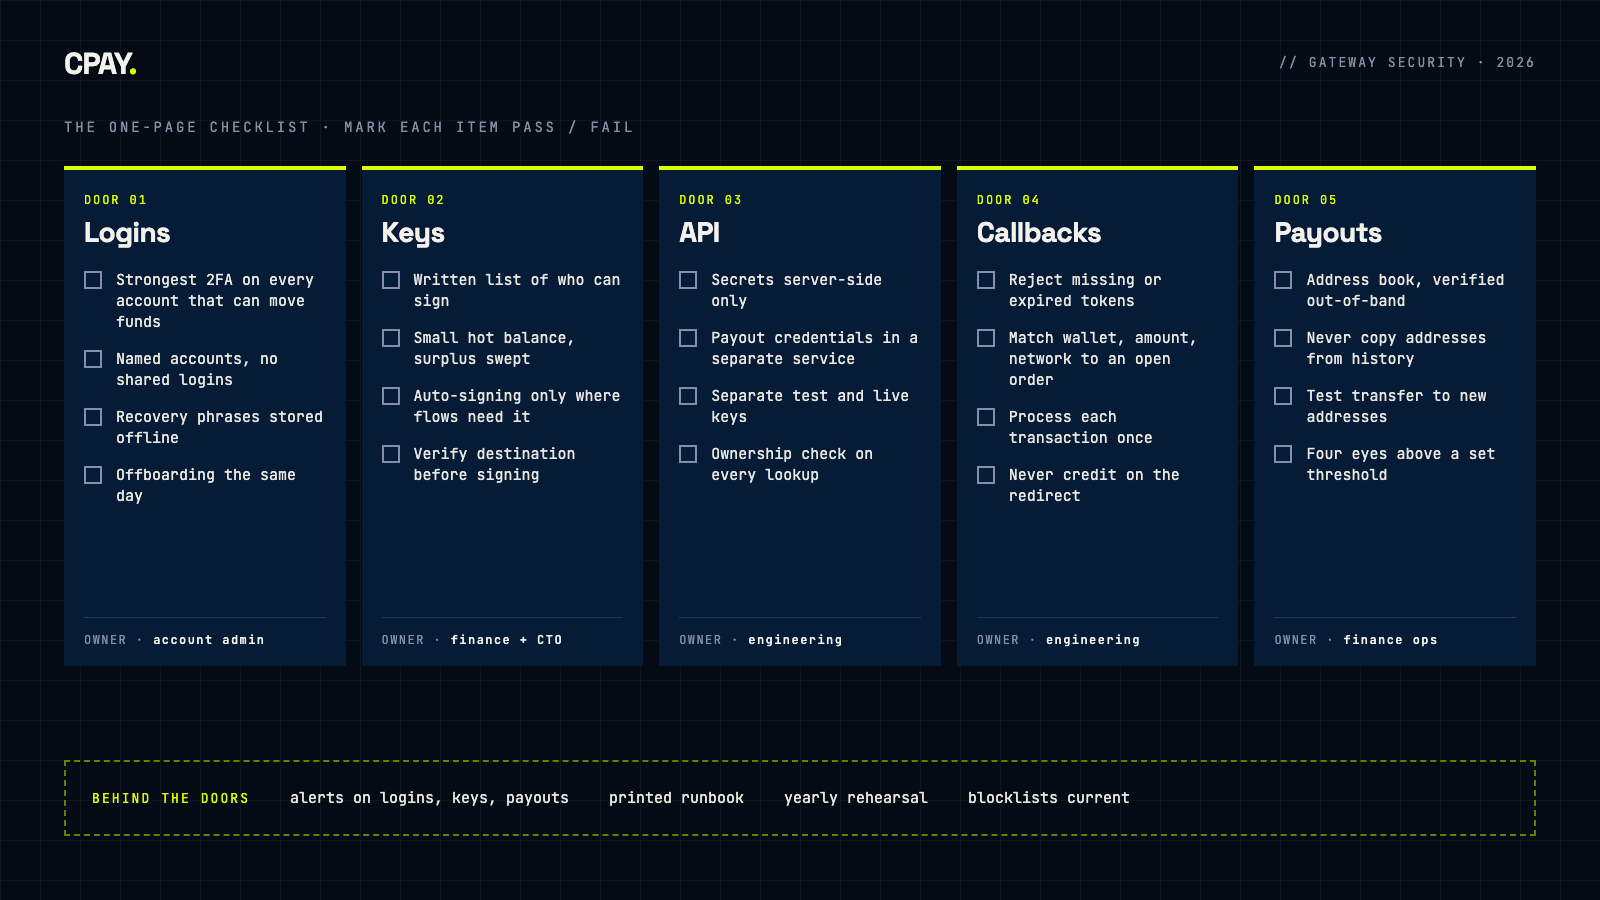Select the API card heading
Image resolution: width=1600 pixels, height=900 pixels.
[x=699, y=233]
